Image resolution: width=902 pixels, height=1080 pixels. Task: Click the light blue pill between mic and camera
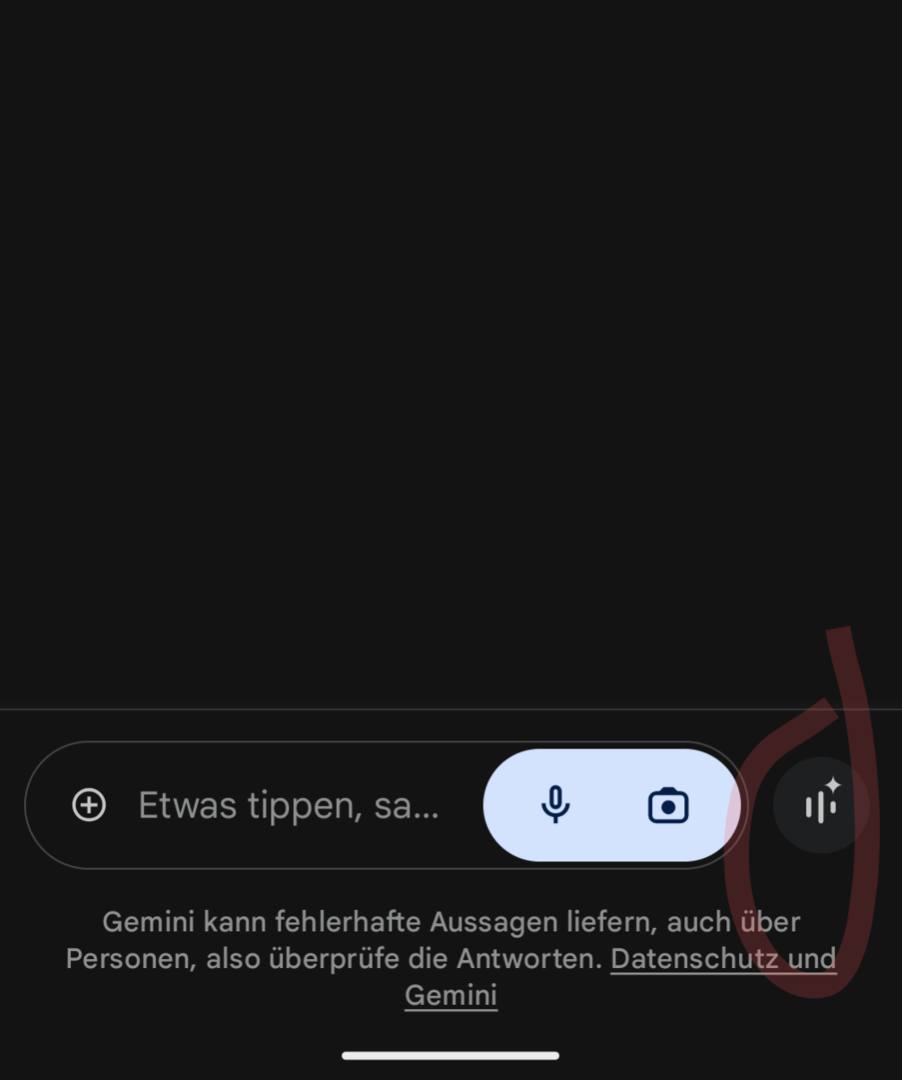[x=611, y=805]
